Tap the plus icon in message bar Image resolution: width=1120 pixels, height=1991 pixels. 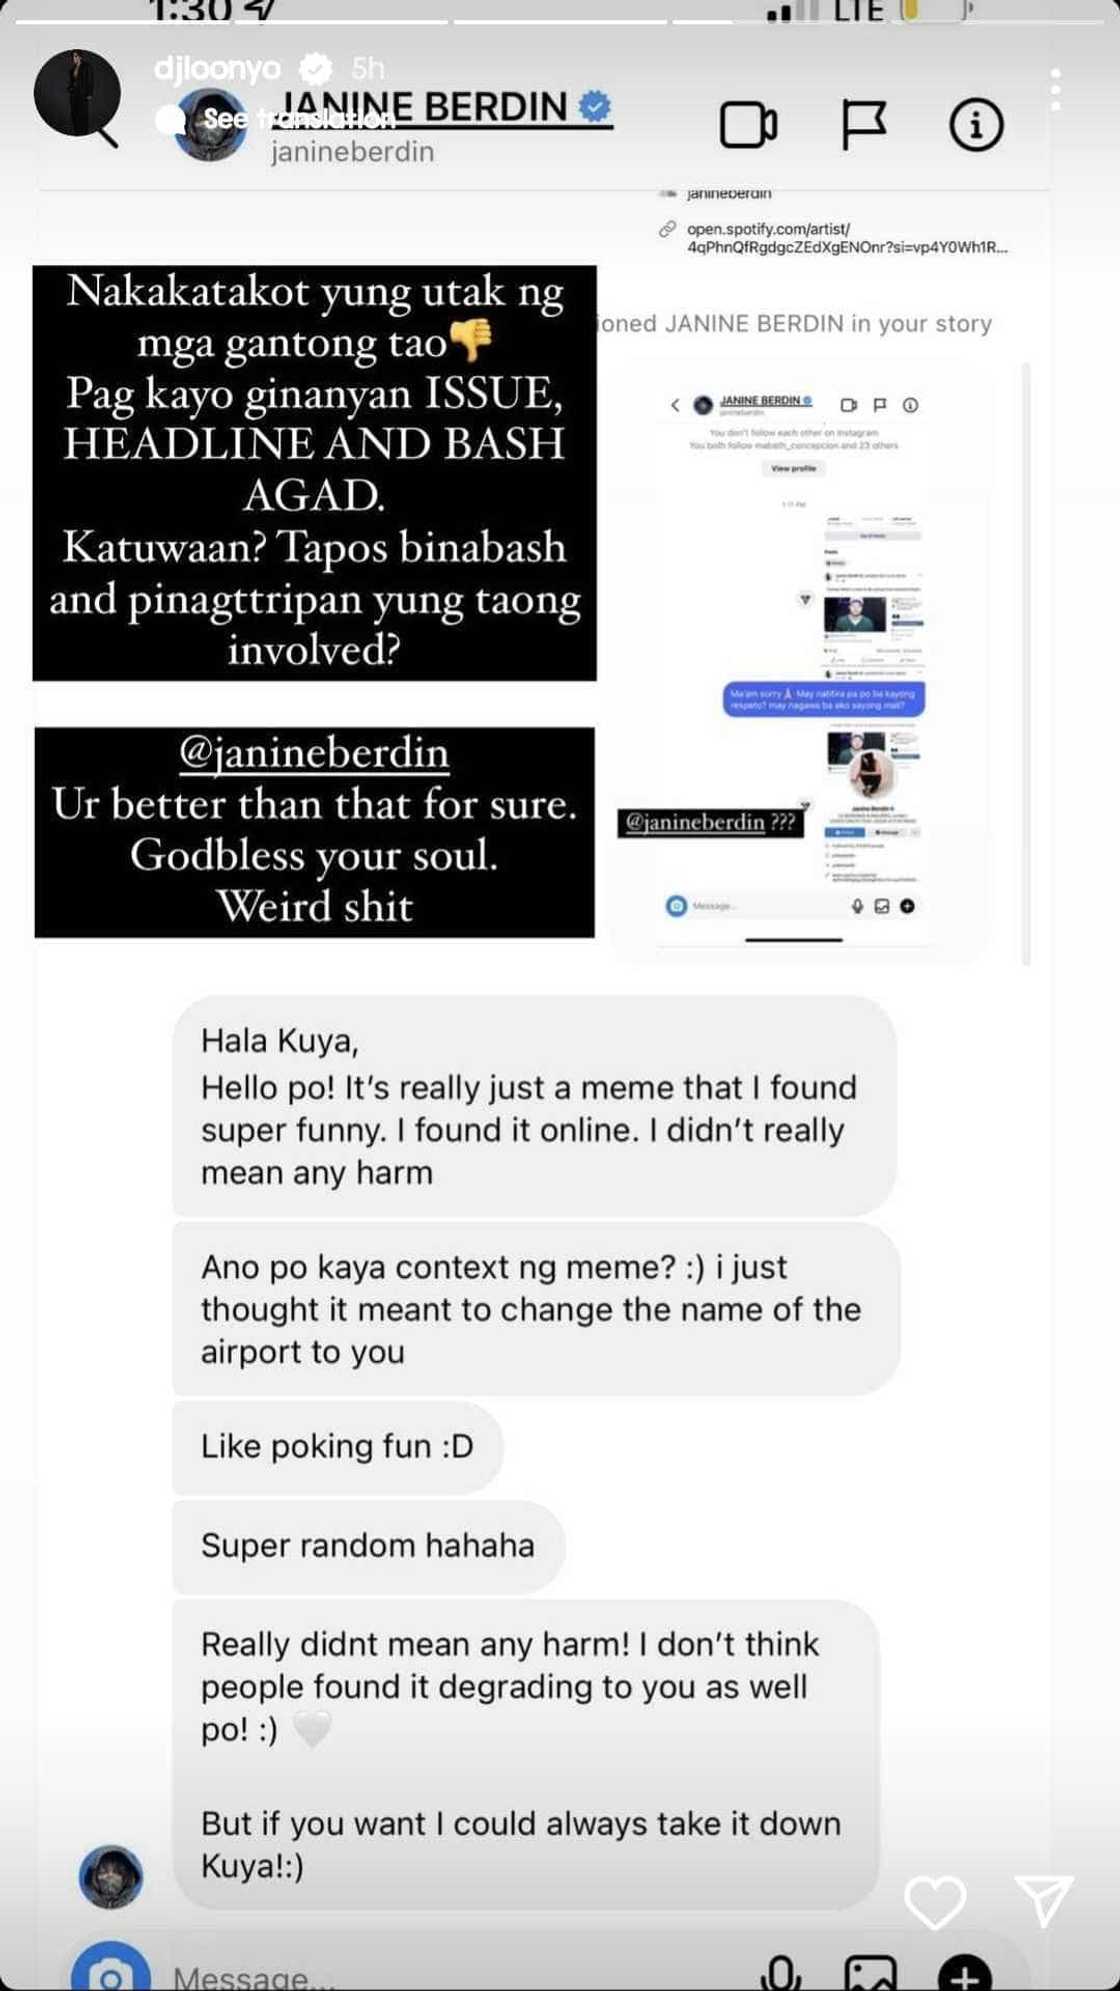(965, 1972)
